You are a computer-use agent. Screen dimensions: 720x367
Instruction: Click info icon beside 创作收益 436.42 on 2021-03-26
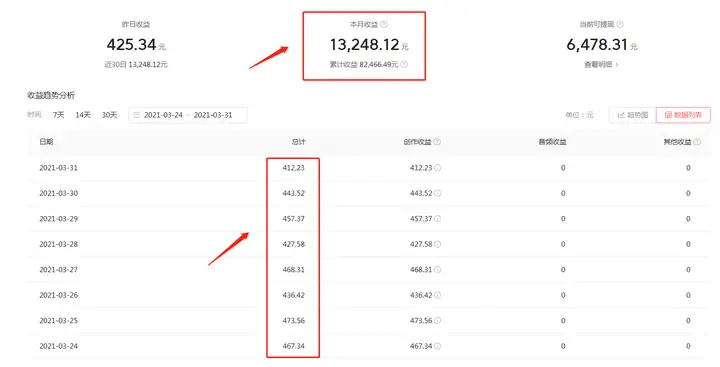coord(438,295)
